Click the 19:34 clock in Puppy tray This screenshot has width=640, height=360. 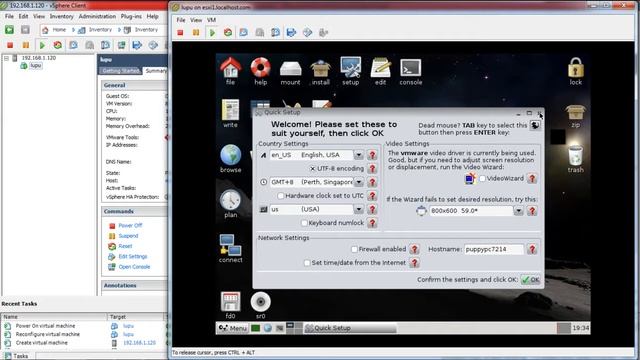pos(580,328)
